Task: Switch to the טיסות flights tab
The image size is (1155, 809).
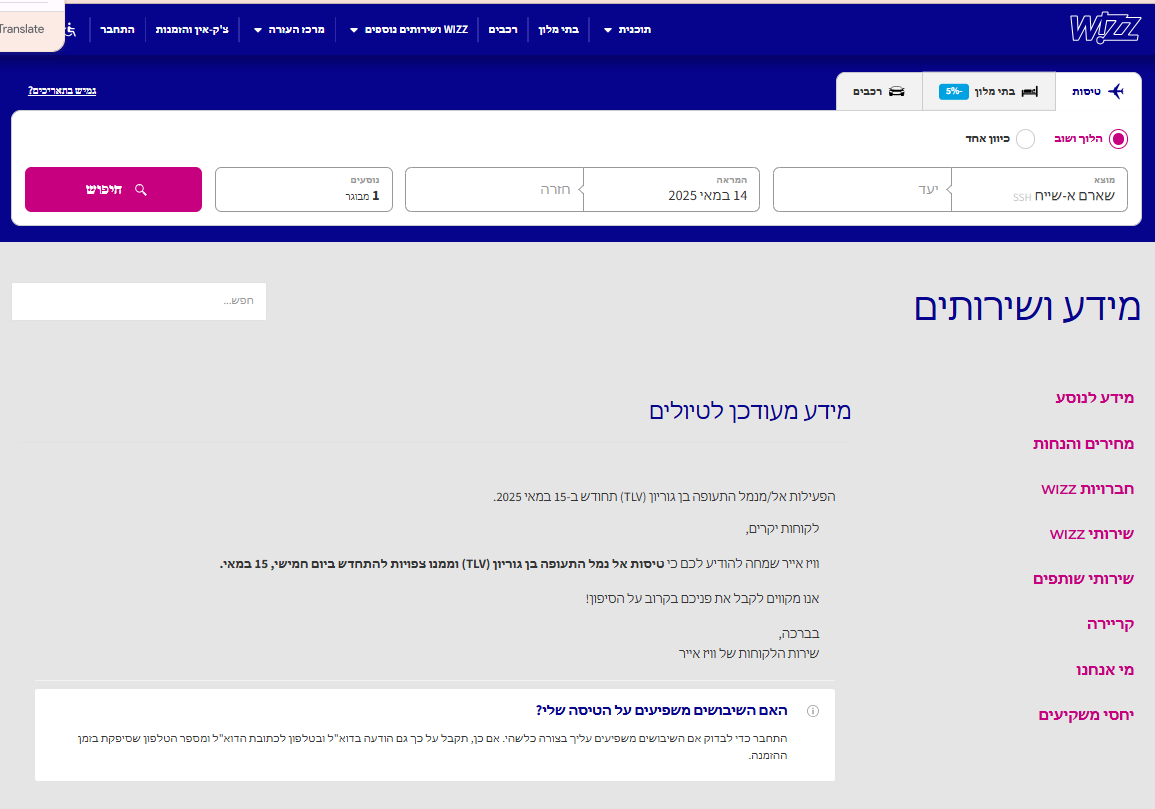Action: pos(1098,91)
